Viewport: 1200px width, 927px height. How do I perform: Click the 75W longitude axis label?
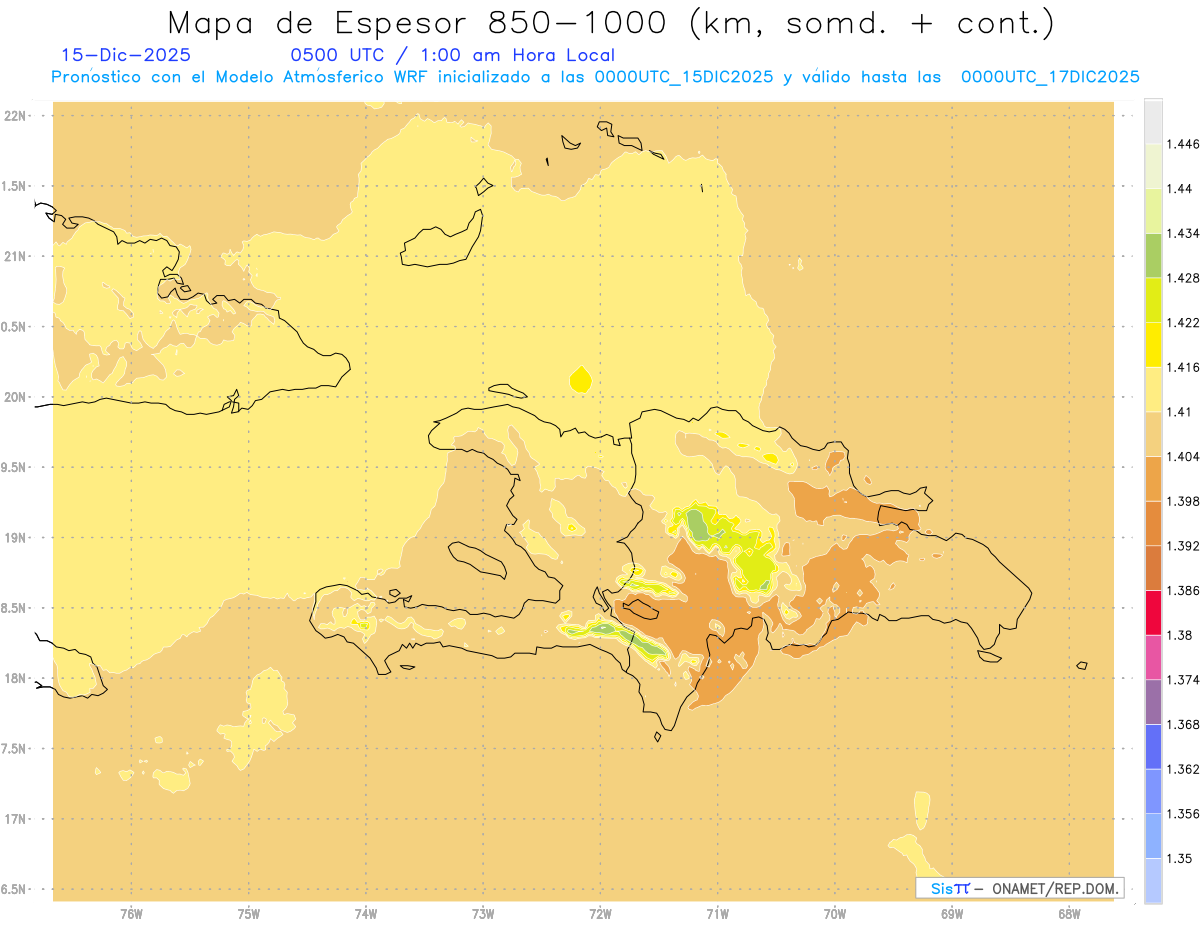[249, 914]
